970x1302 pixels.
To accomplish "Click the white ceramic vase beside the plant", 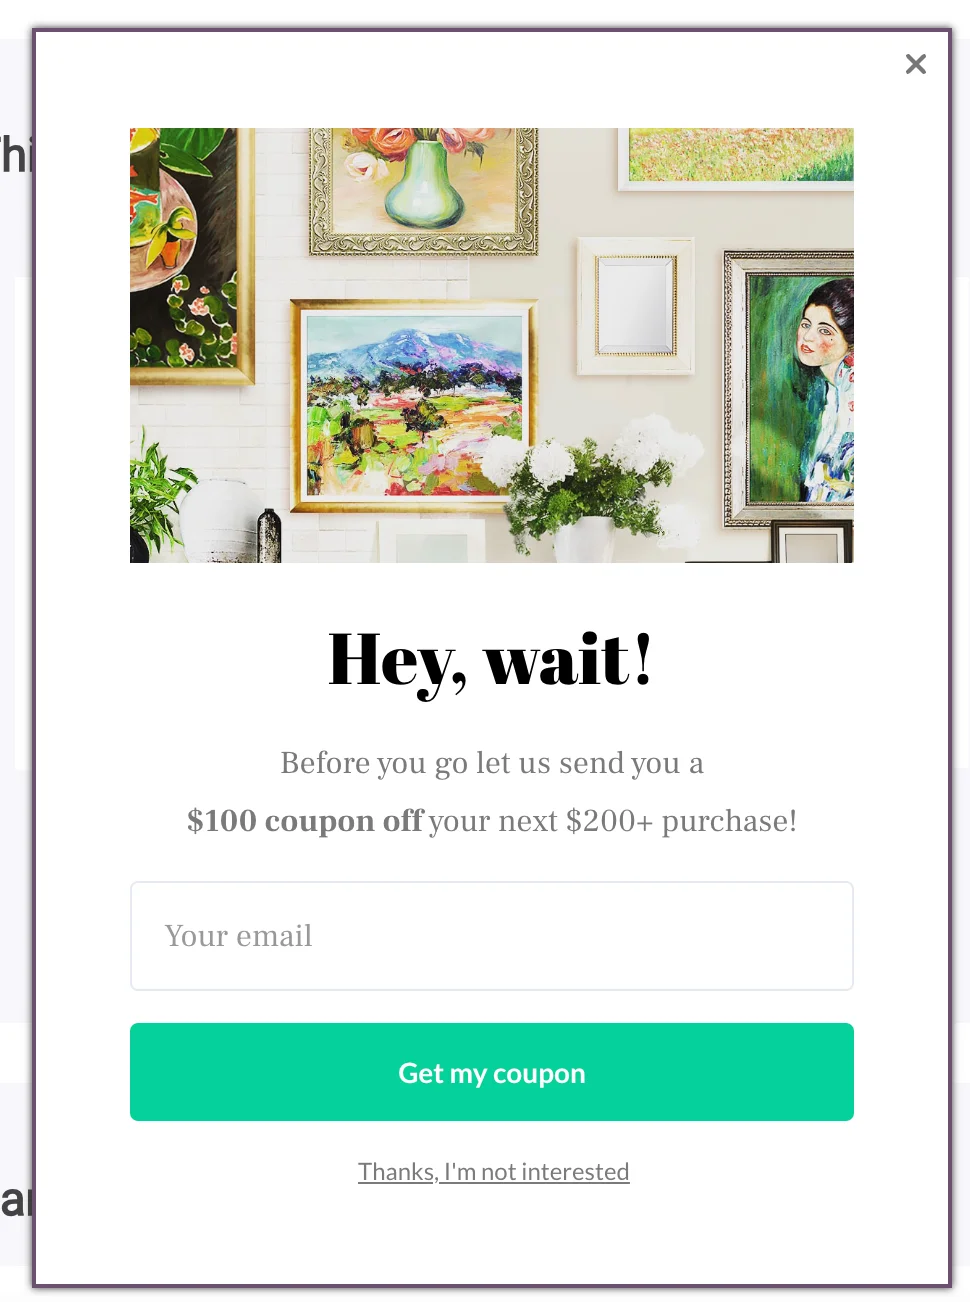I will click(221, 518).
